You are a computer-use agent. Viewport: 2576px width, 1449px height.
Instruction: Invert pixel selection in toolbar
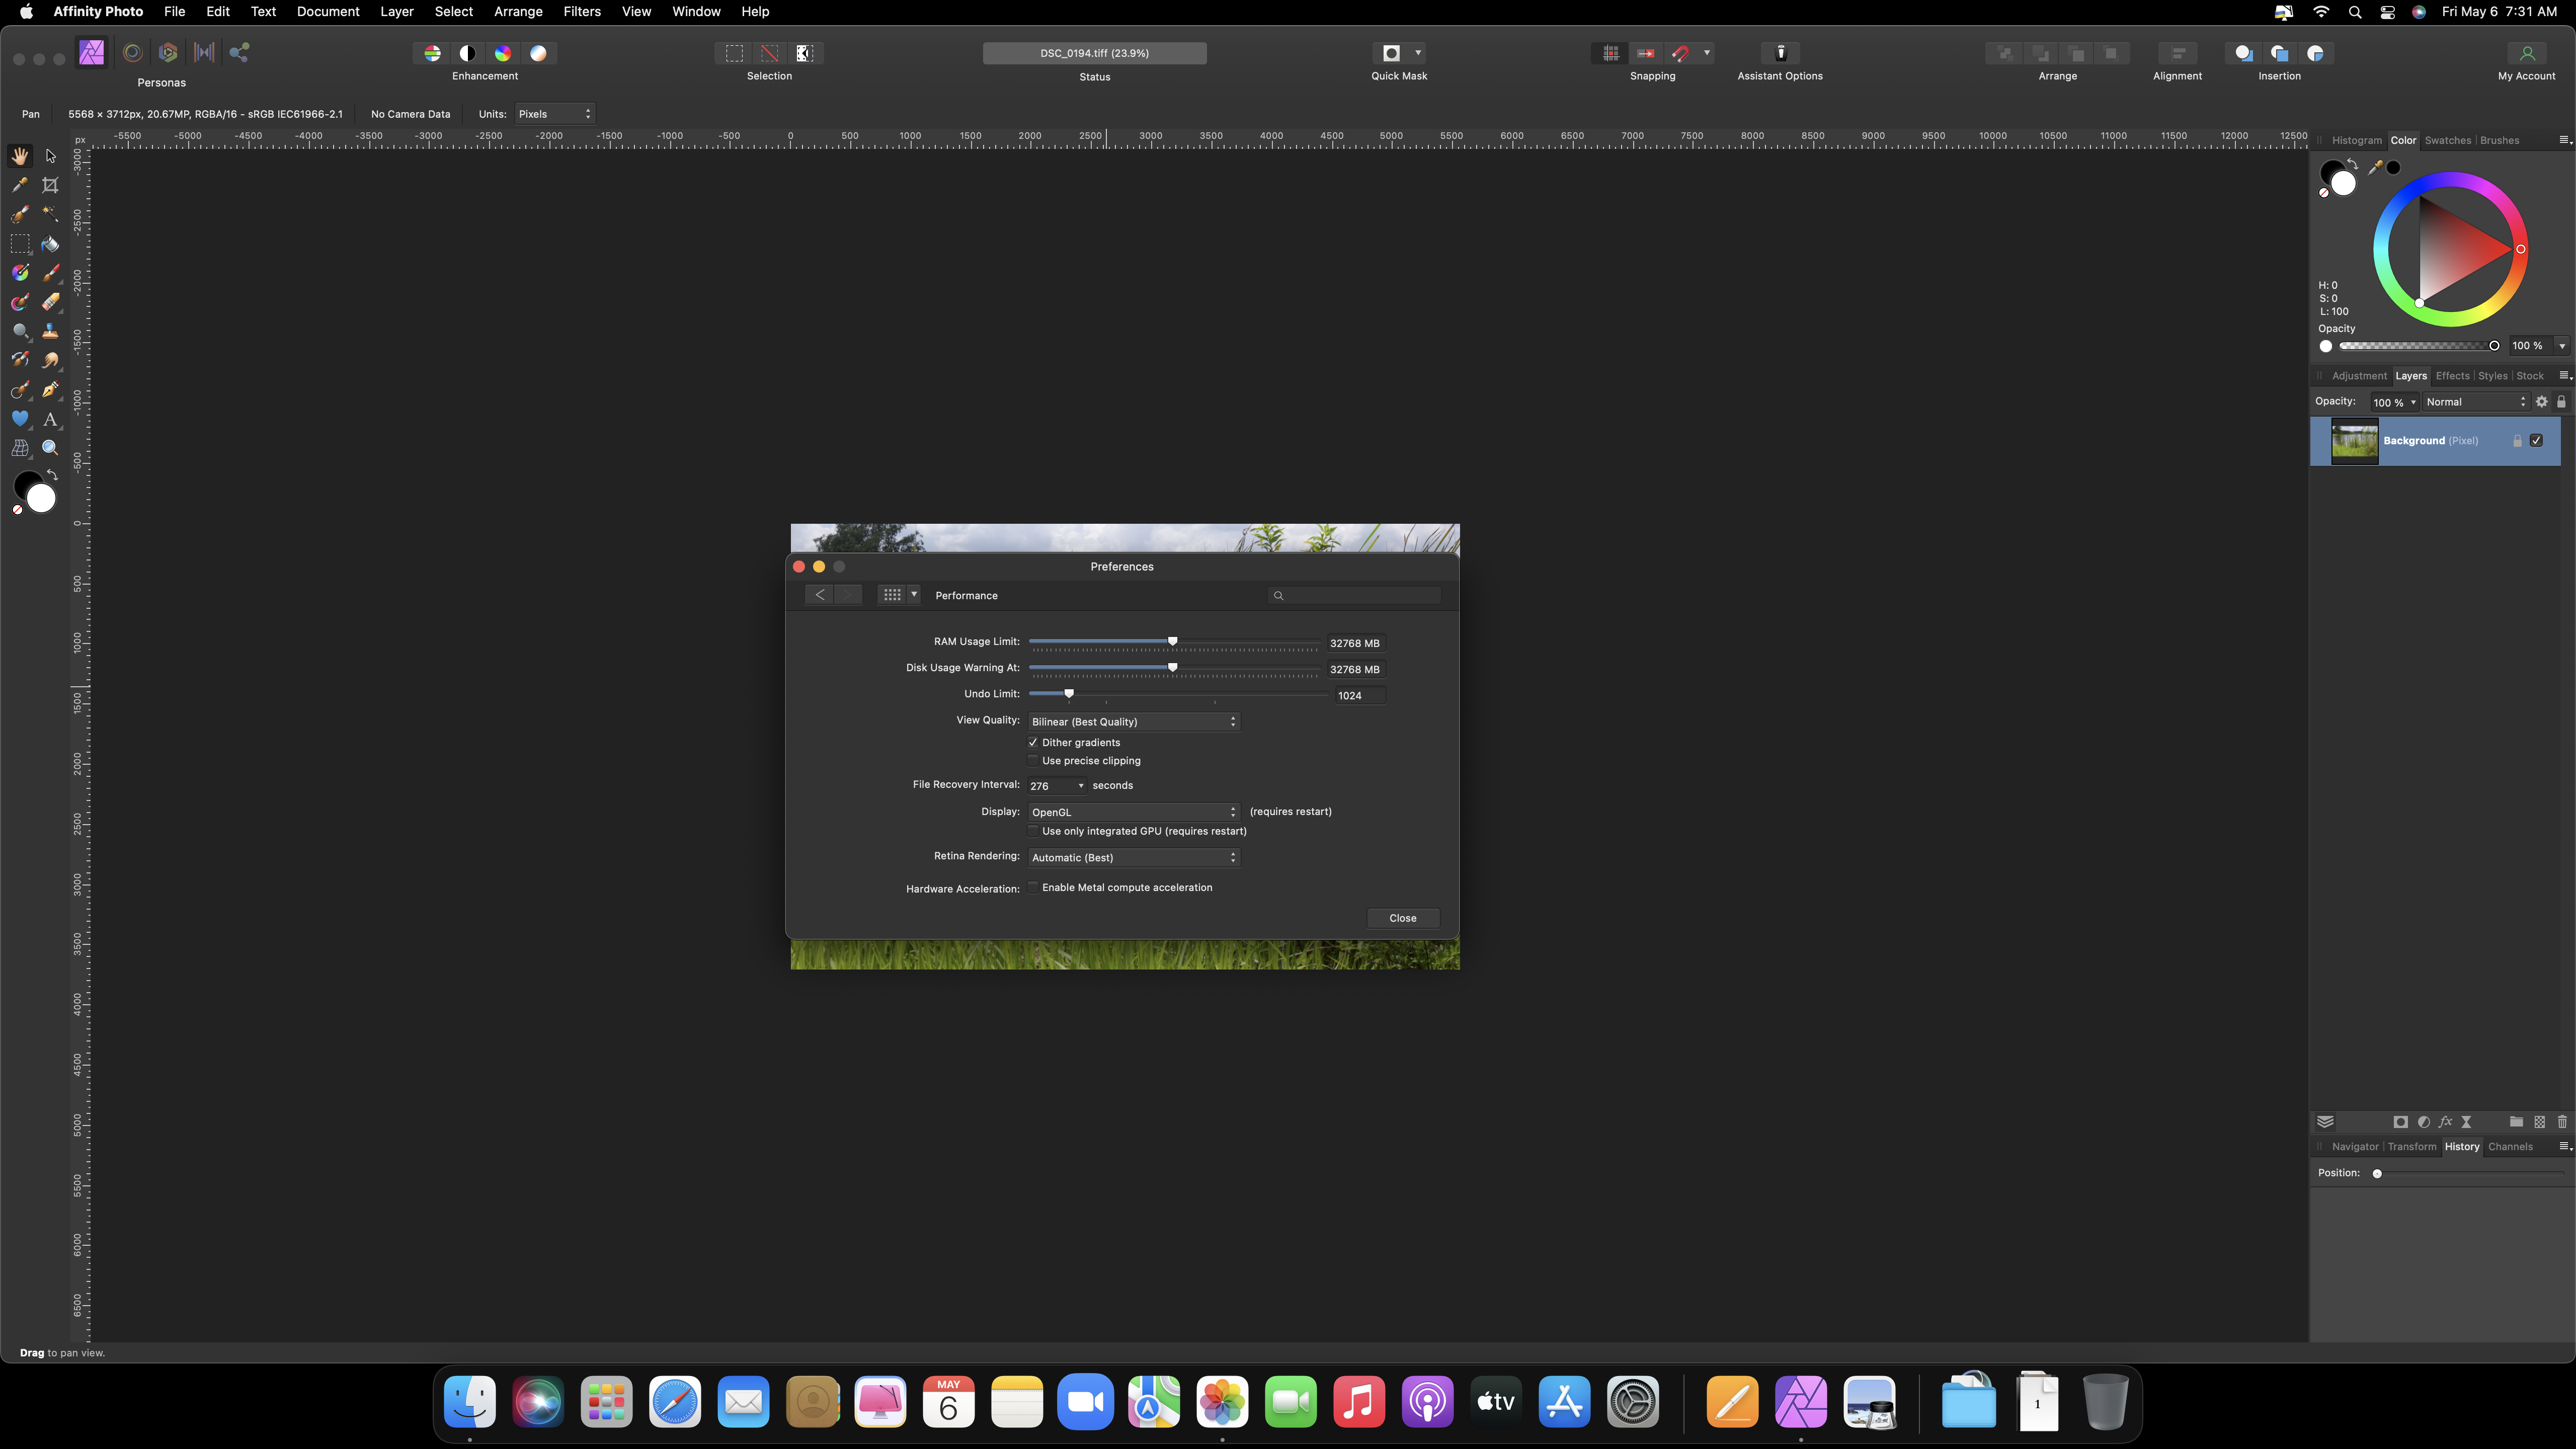804,53
